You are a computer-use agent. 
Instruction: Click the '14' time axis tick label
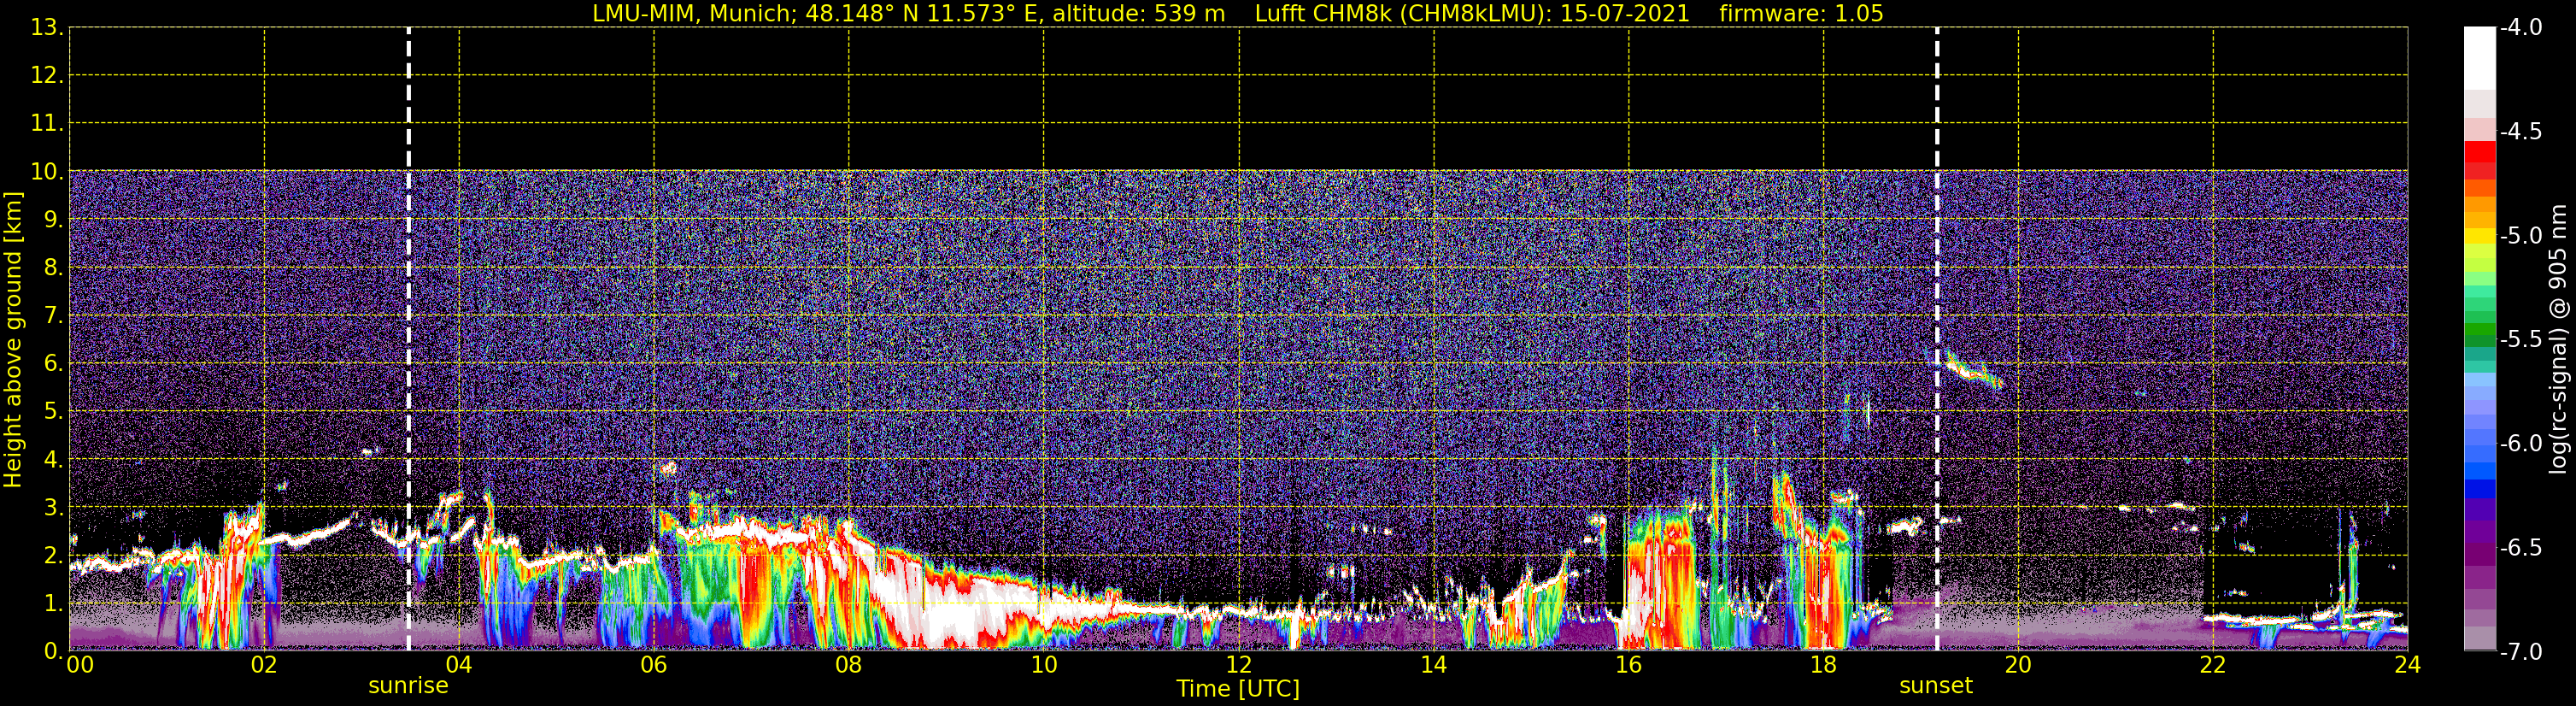click(1434, 665)
